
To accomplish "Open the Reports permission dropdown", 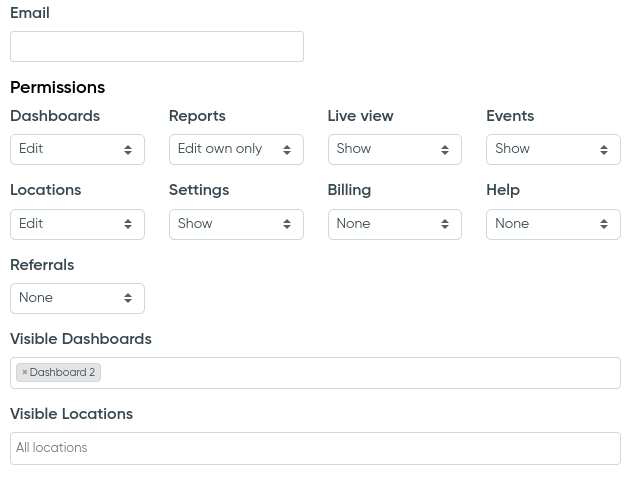I will (236, 150).
